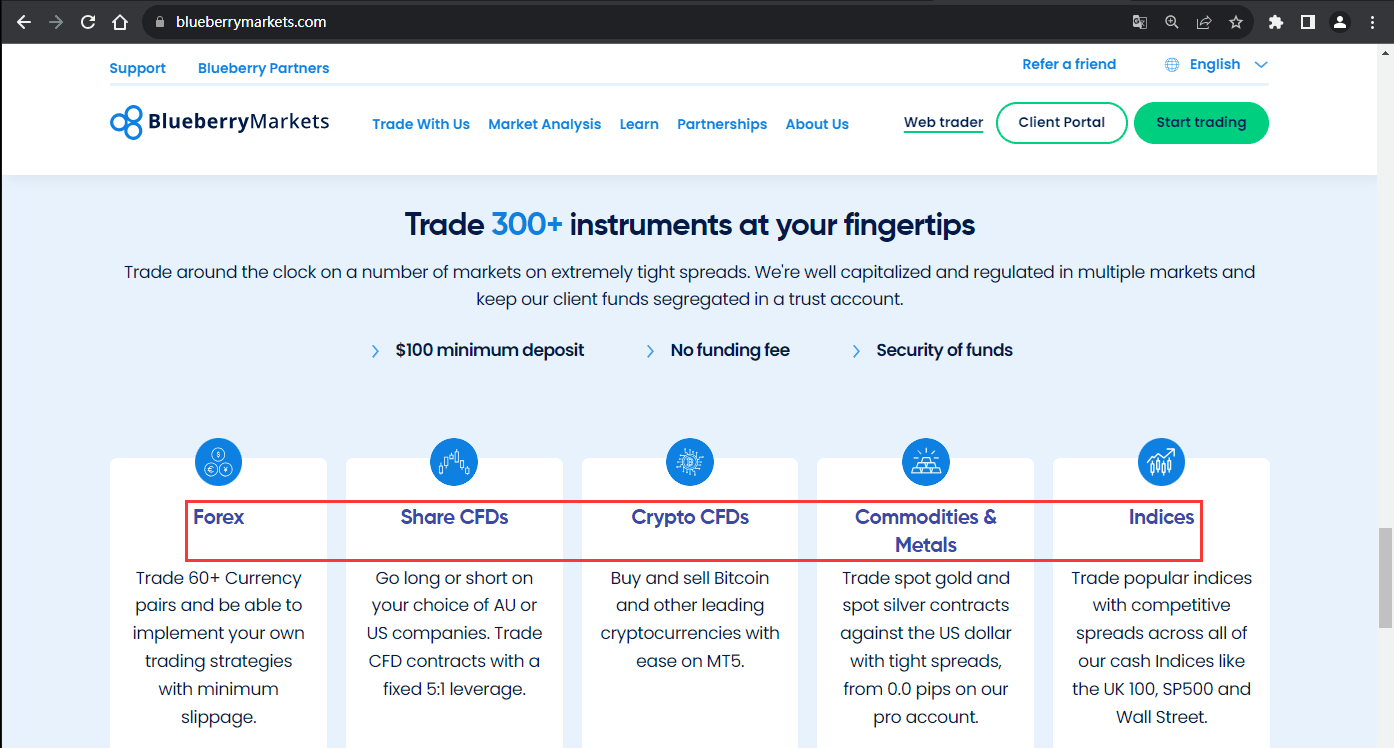Viewport: 1394px width, 748px height.
Task: Click the globe language icon
Action: pyautogui.click(x=1172, y=64)
